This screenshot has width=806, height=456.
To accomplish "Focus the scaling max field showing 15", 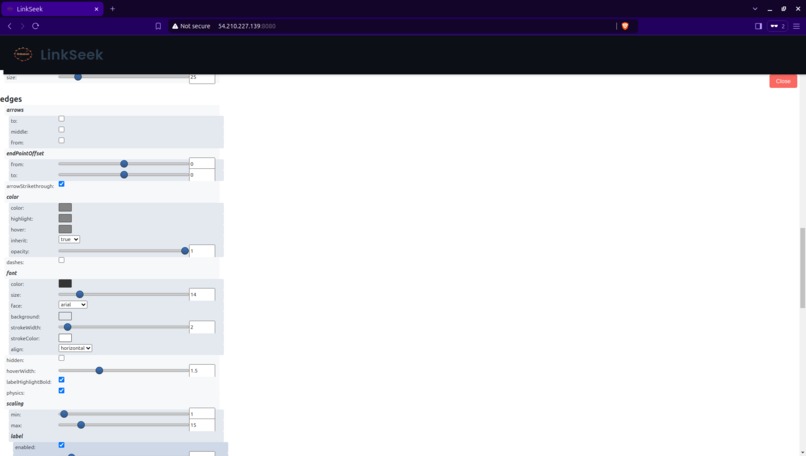I will point(202,425).
